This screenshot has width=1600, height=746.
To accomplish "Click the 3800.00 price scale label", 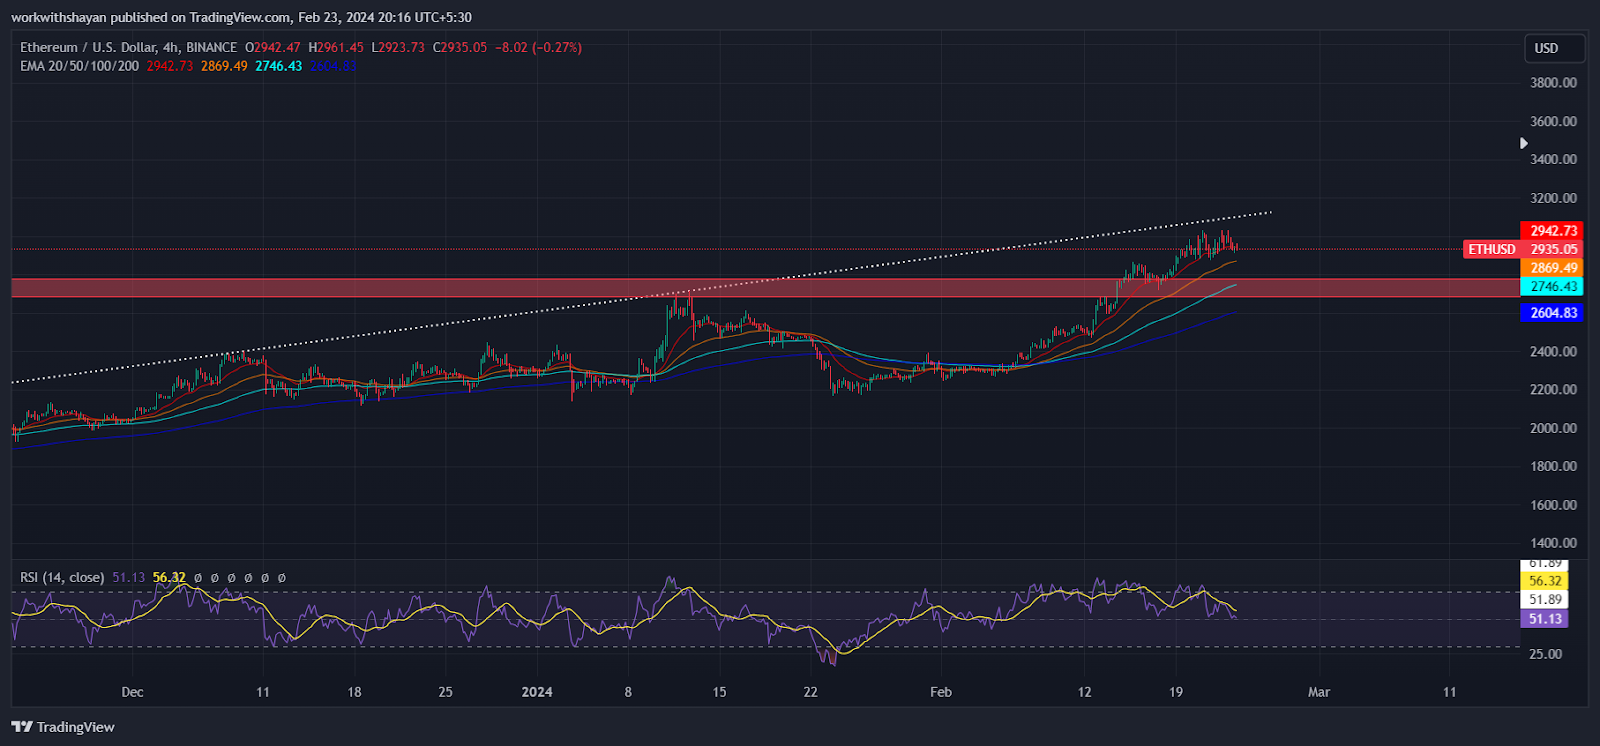I will [1553, 83].
